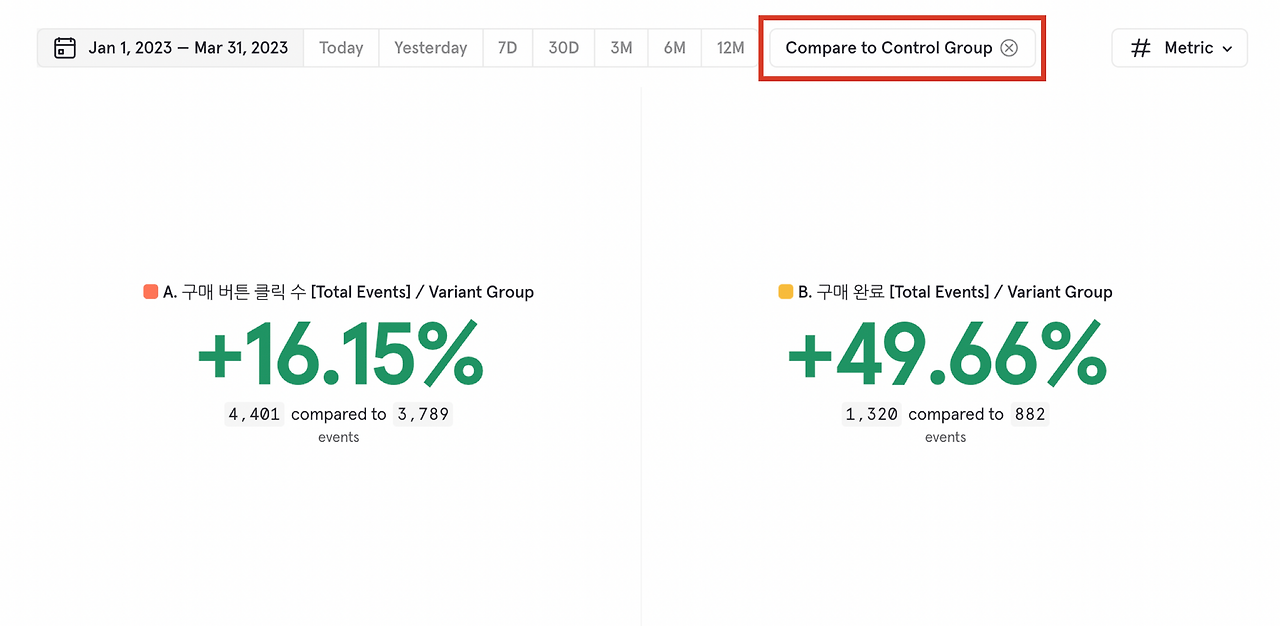Click the yellow swatch for metric B
Image resolution: width=1280 pixels, height=626 pixels.
[786, 292]
